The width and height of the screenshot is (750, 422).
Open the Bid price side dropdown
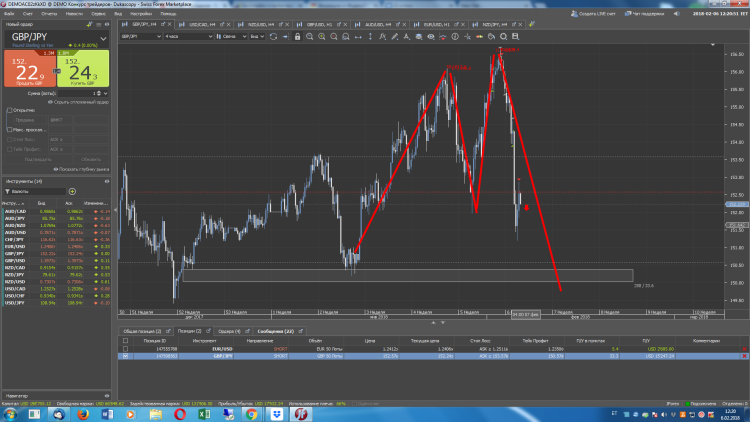tap(257, 36)
